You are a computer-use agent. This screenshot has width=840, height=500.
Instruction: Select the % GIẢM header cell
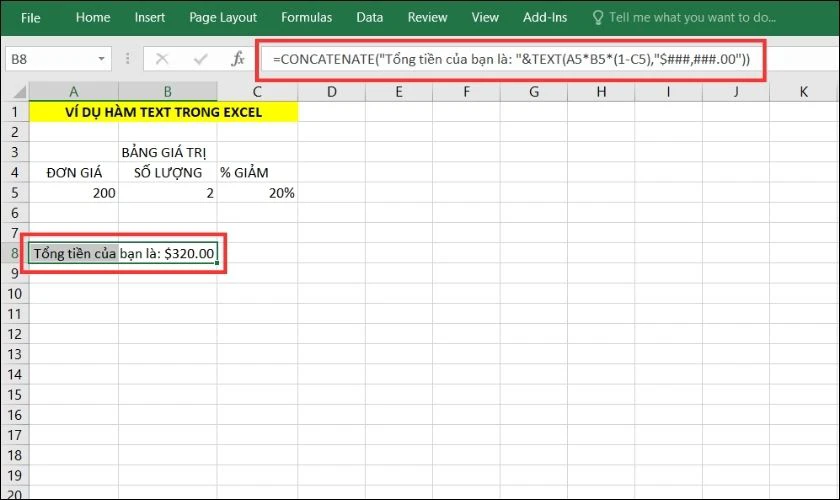tap(257, 173)
